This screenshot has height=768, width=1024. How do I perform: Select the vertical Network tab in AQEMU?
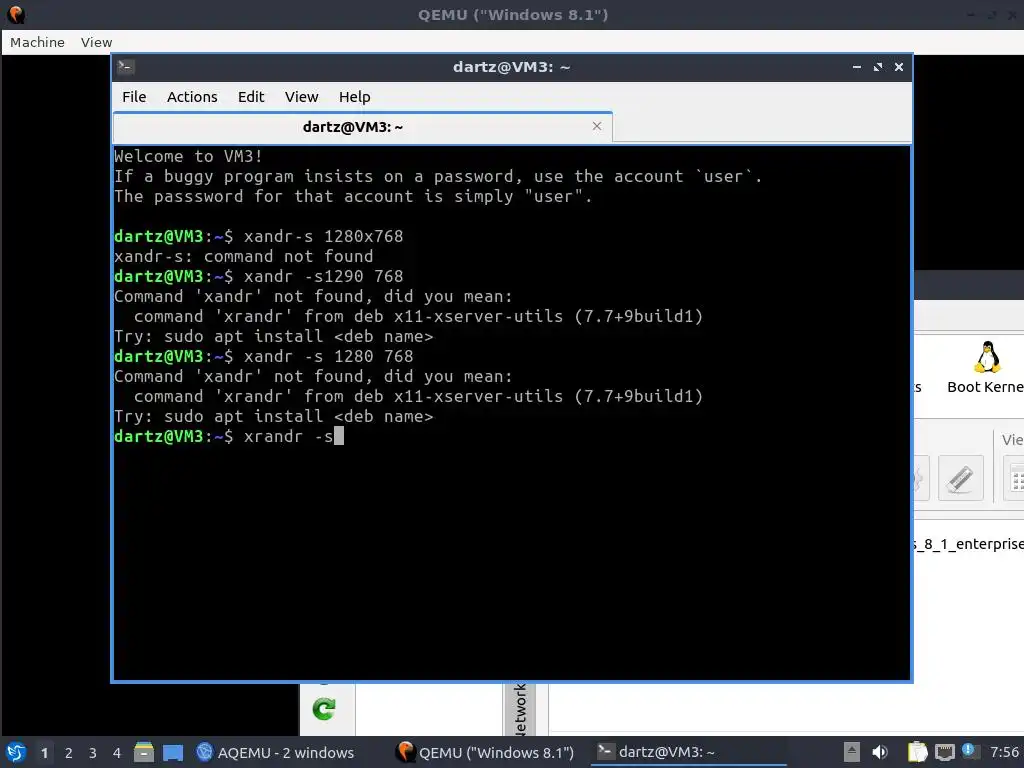520,709
